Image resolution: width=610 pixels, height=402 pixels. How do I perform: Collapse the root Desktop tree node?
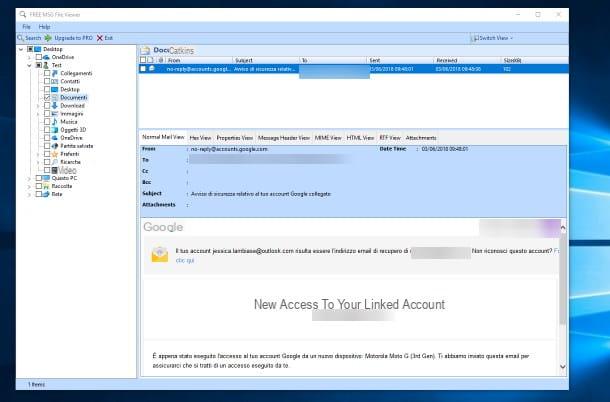coord(21,49)
